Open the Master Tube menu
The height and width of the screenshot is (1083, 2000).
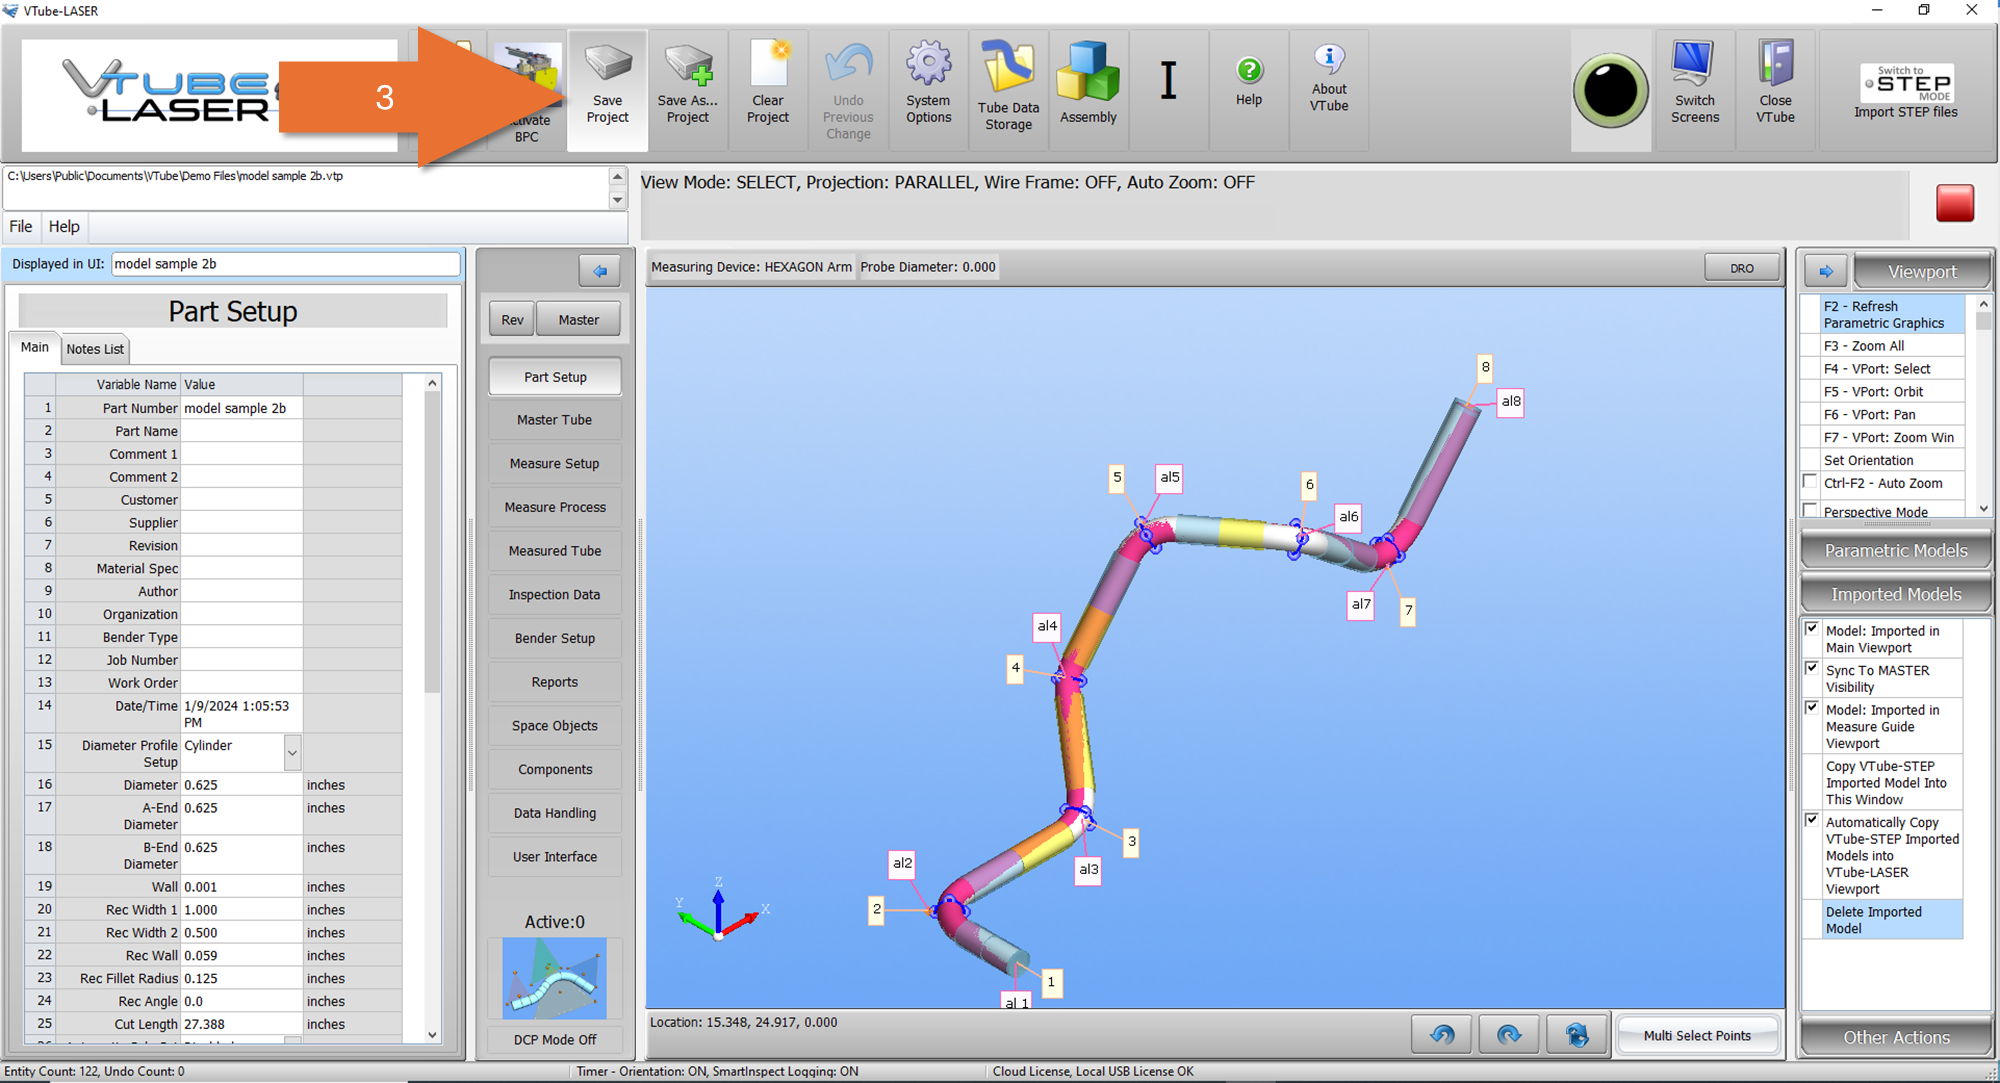[555, 420]
